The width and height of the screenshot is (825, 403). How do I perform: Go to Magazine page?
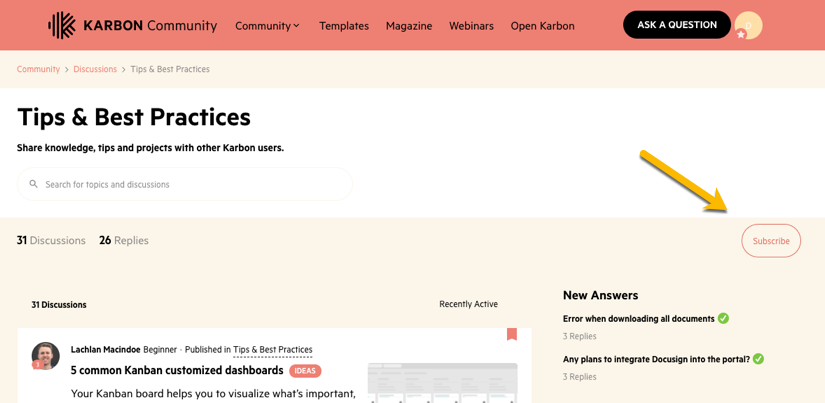coord(409,26)
